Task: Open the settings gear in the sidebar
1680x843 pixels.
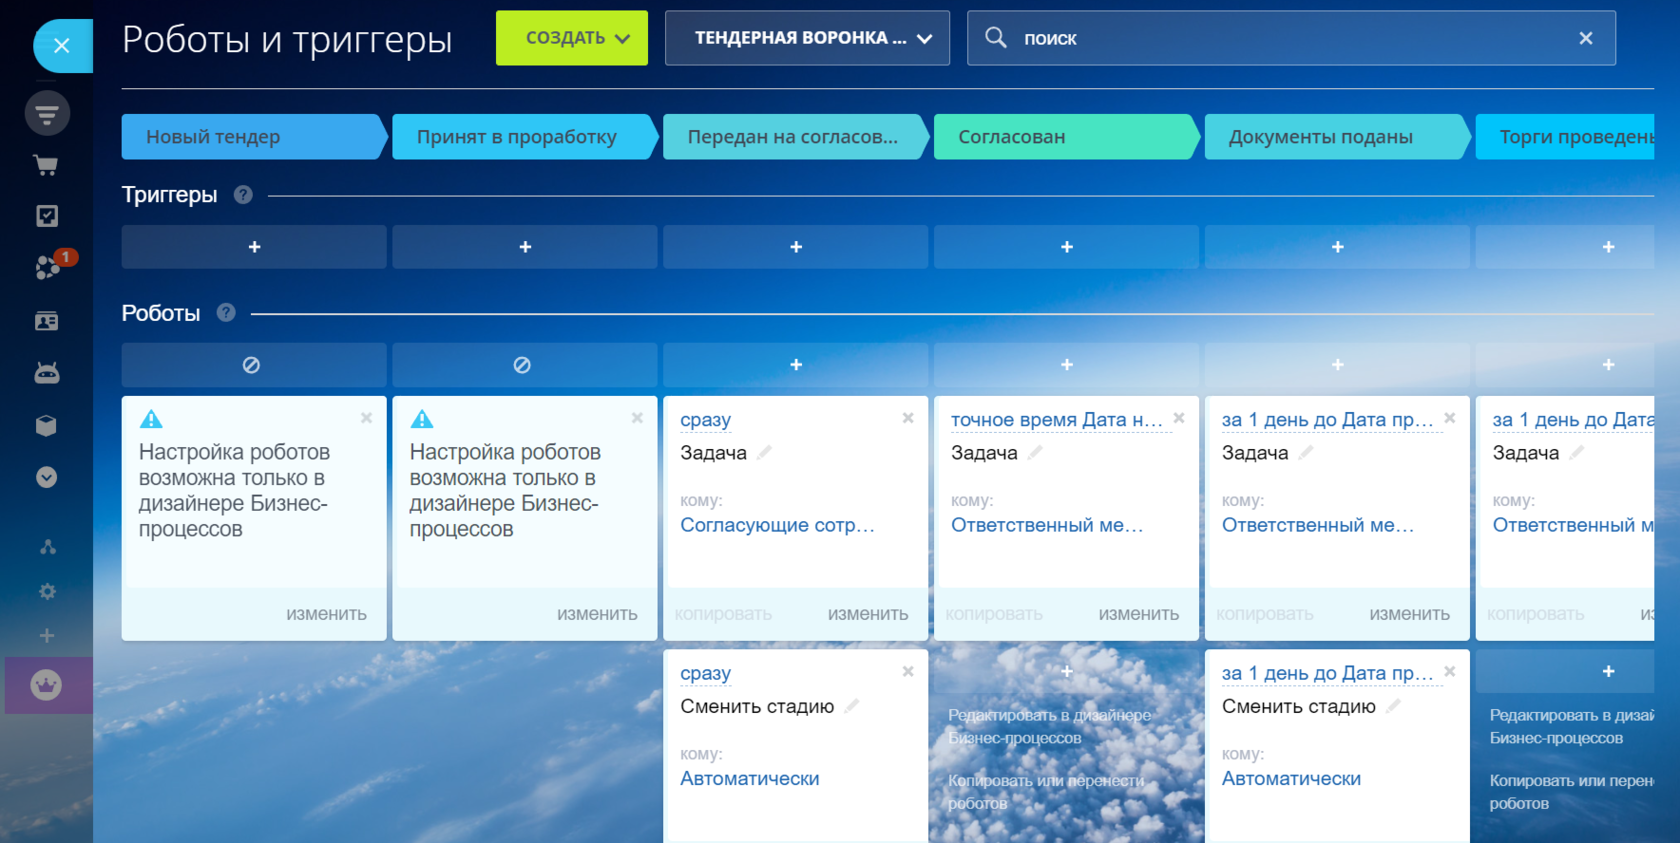Action: tap(47, 592)
